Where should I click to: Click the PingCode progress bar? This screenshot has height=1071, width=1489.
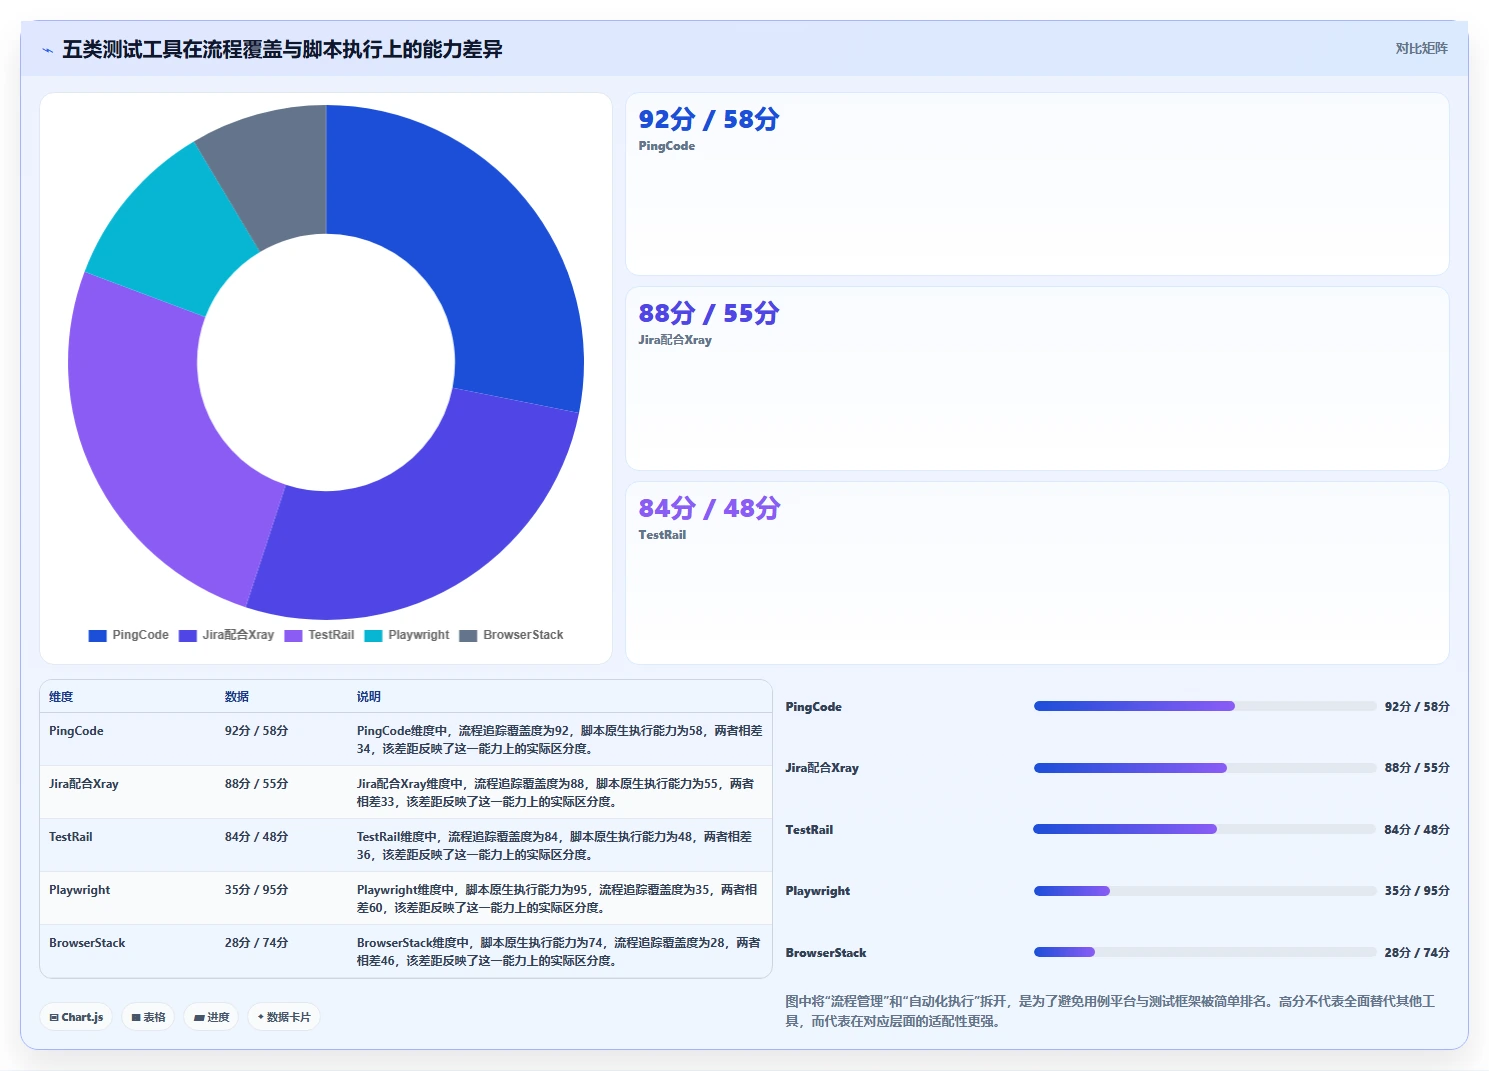[1205, 706]
